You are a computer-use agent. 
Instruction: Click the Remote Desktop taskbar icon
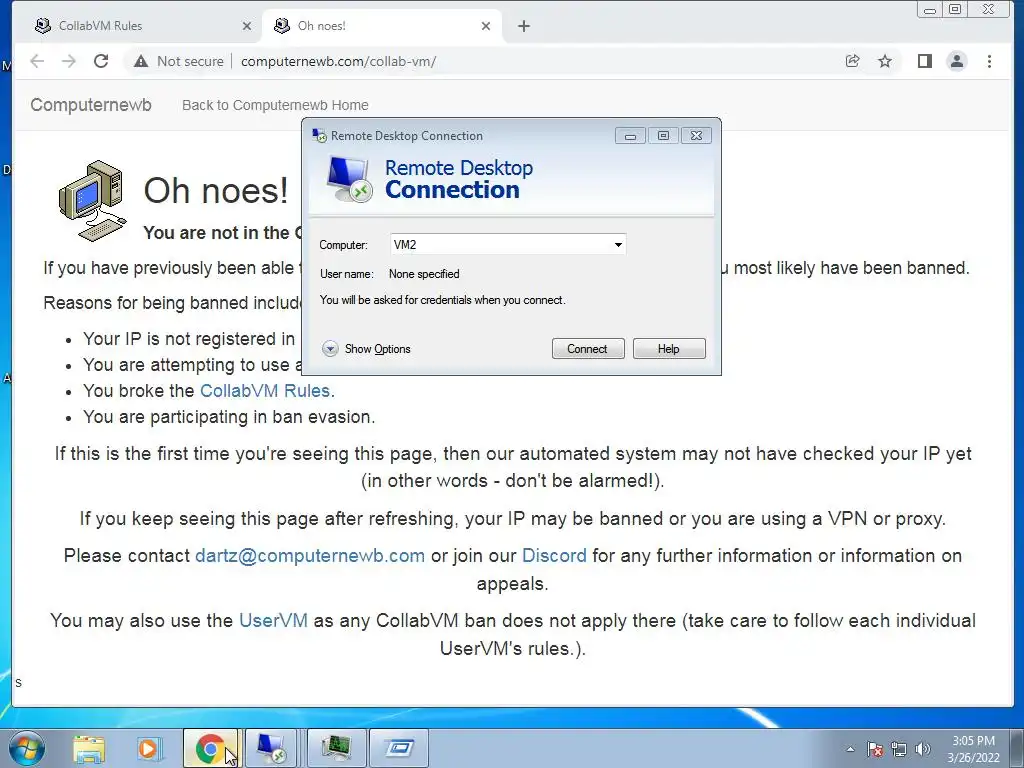coord(272,748)
